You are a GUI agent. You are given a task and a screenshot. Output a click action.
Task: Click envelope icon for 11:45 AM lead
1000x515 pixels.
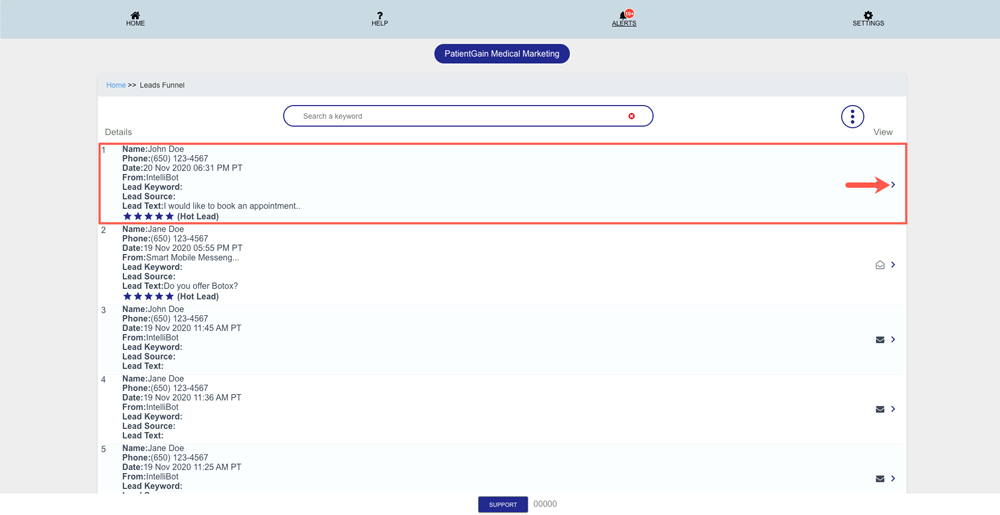[880, 340]
